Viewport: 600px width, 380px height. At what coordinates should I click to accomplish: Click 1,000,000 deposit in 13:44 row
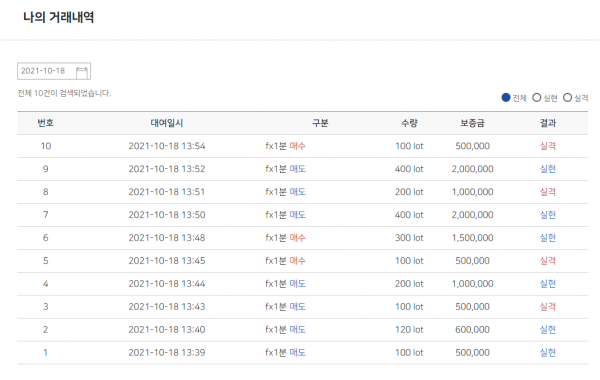click(x=473, y=284)
